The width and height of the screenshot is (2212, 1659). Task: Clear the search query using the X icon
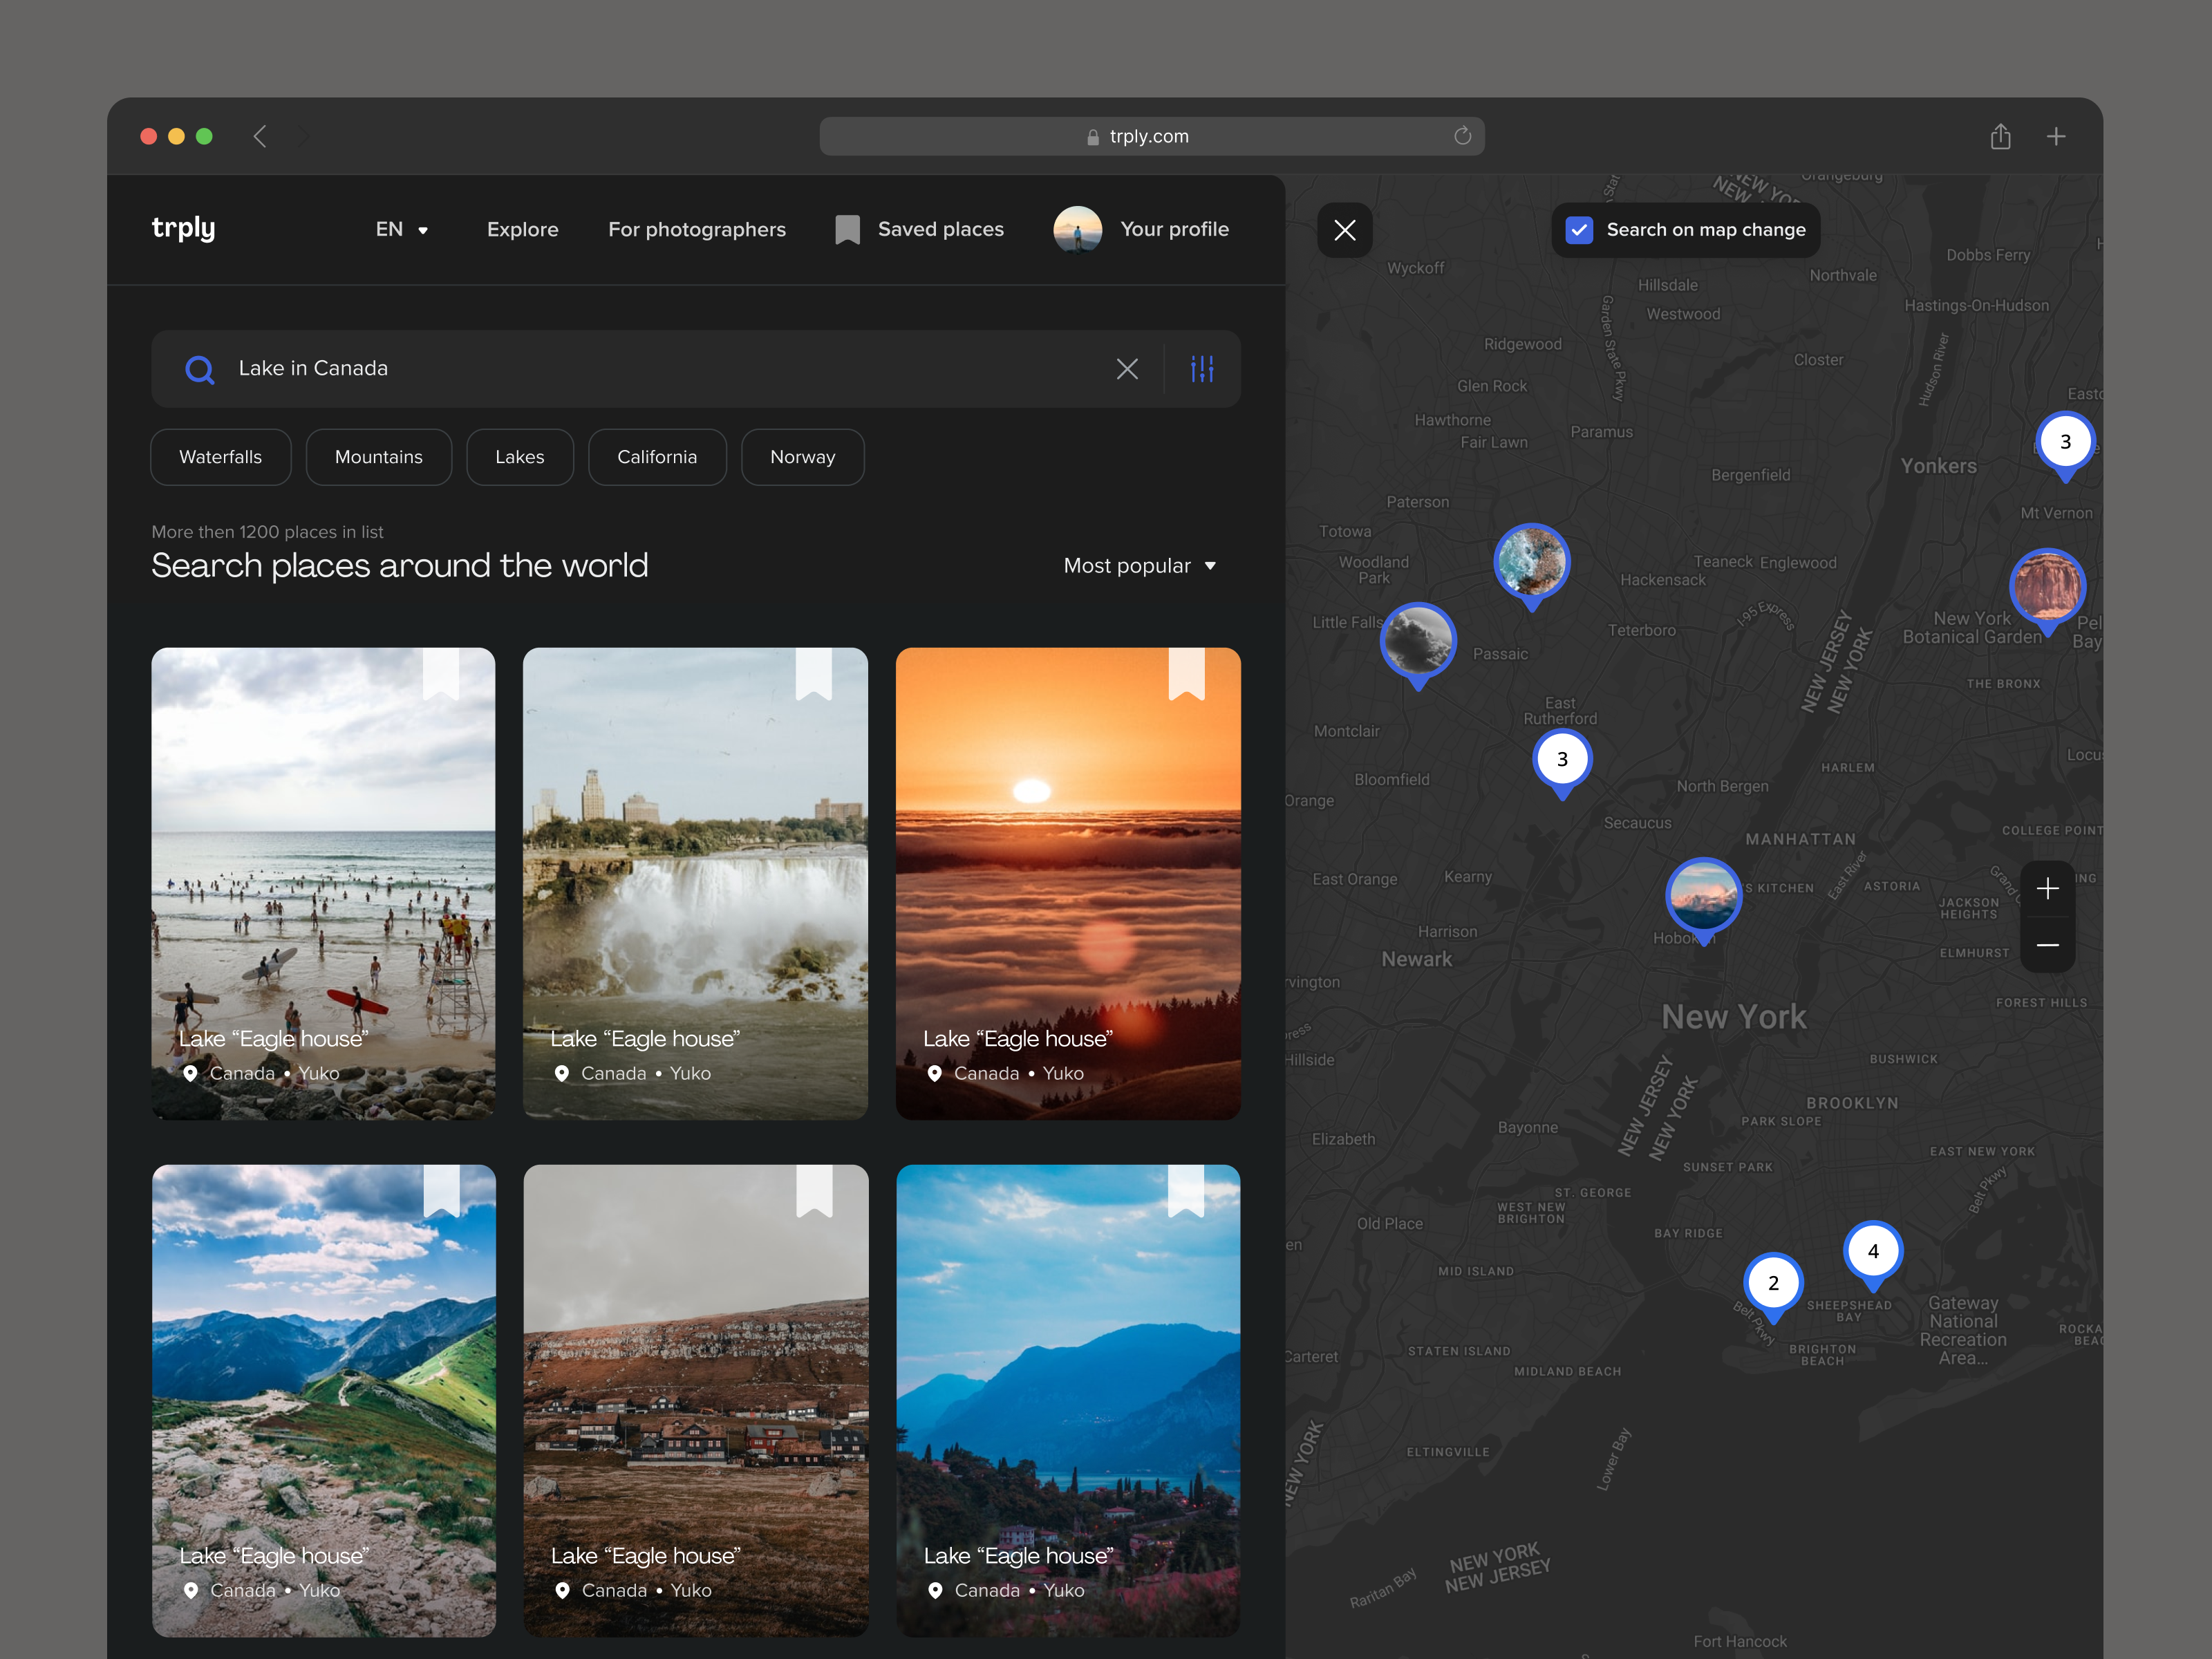(x=1127, y=369)
